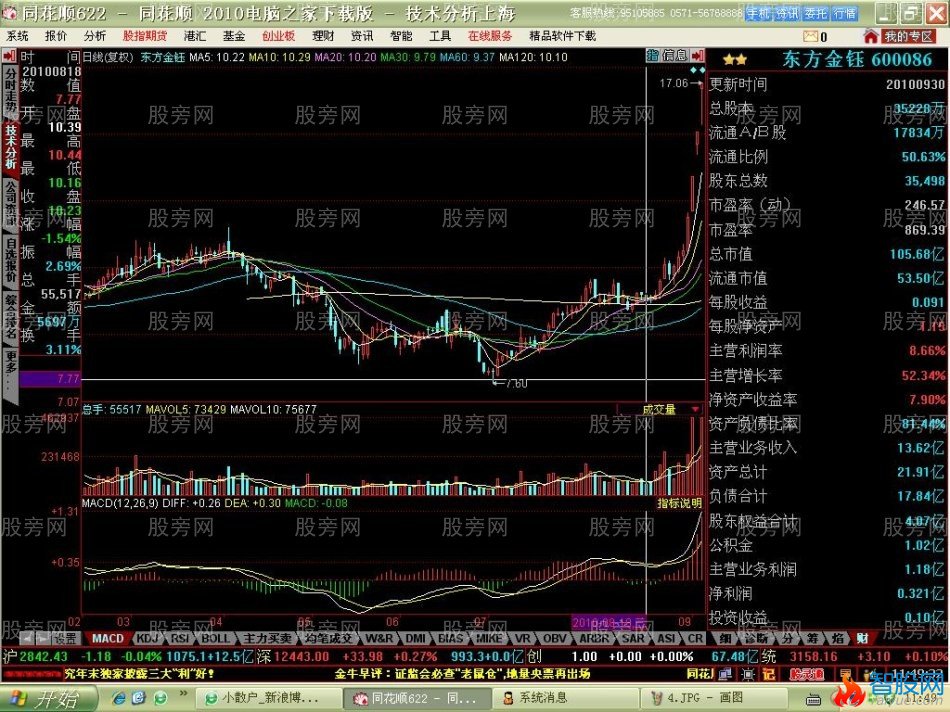Image resolution: width=950 pixels, height=712 pixels.
Task: Select the DMI indicator tab
Action: click(416, 638)
